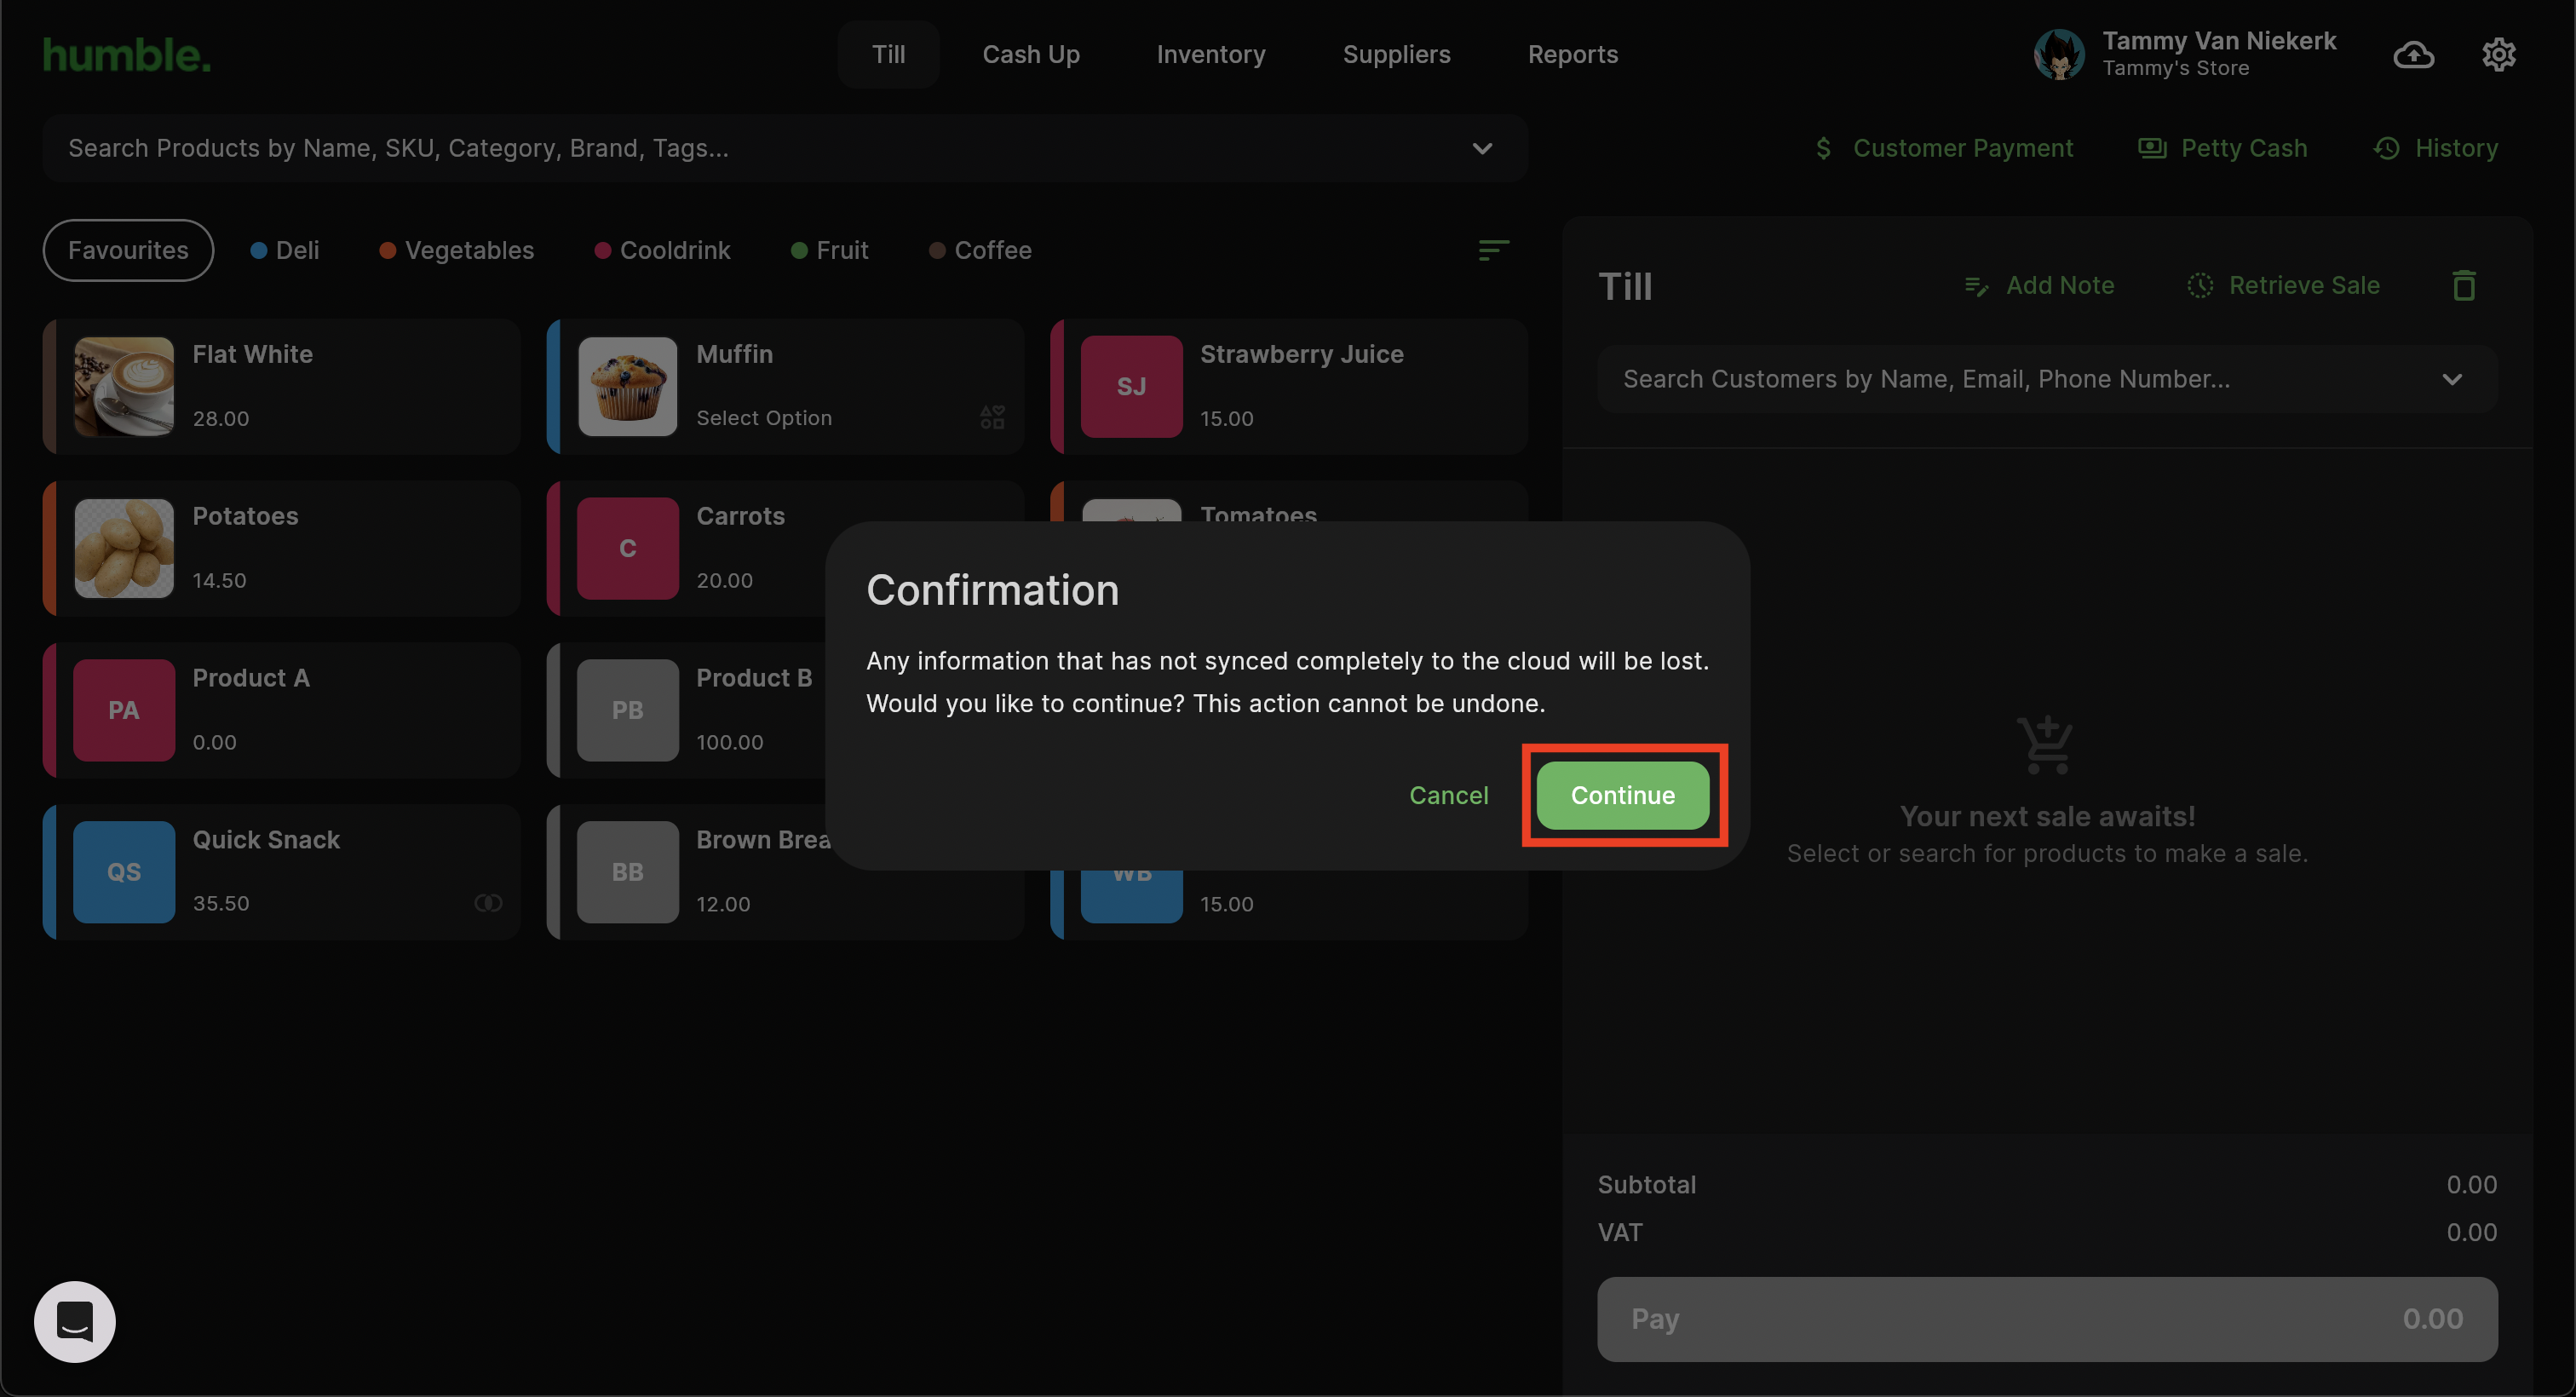Click the VAT label
The height and width of the screenshot is (1397, 2576).
(x=1619, y=1232)
